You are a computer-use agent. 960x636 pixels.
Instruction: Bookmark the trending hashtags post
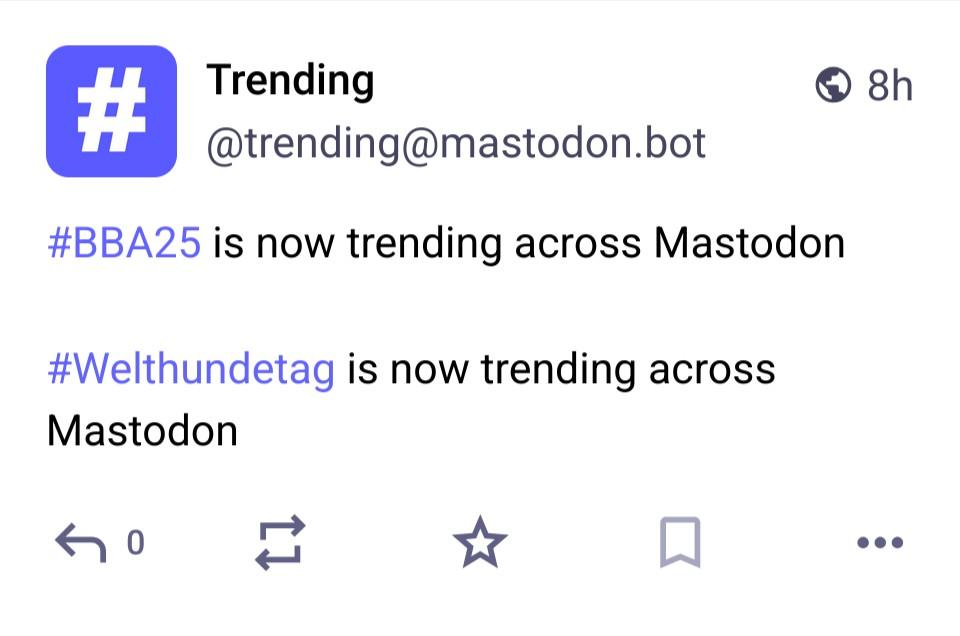[680, 543]
